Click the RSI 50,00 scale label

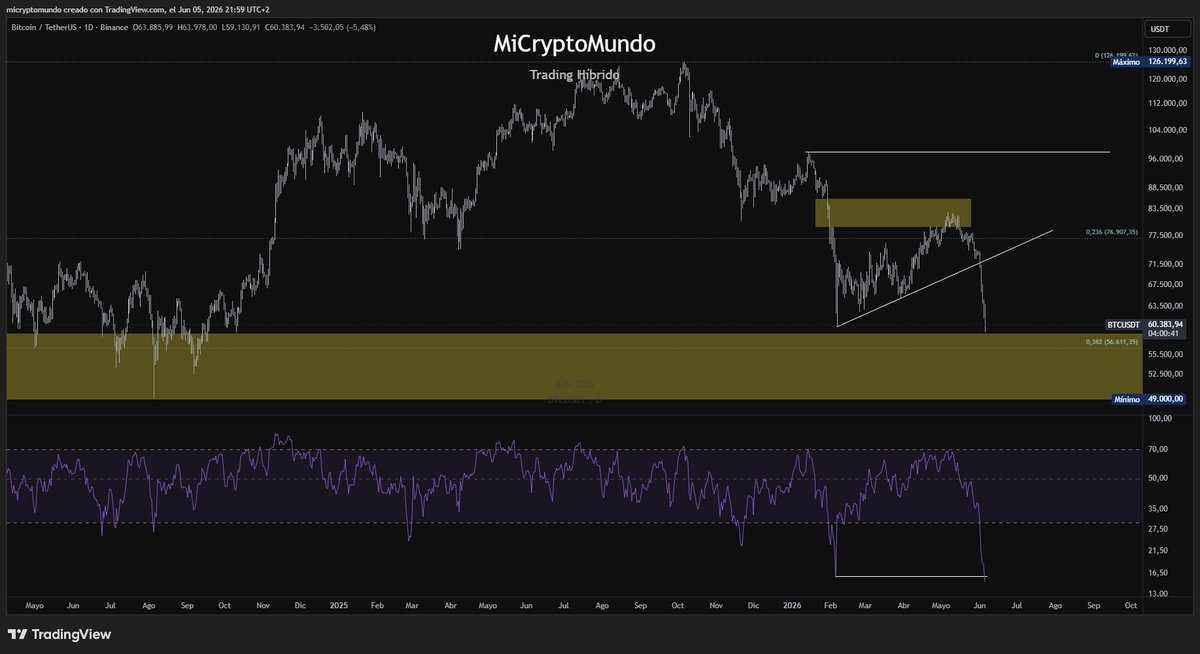(1158, 479)
